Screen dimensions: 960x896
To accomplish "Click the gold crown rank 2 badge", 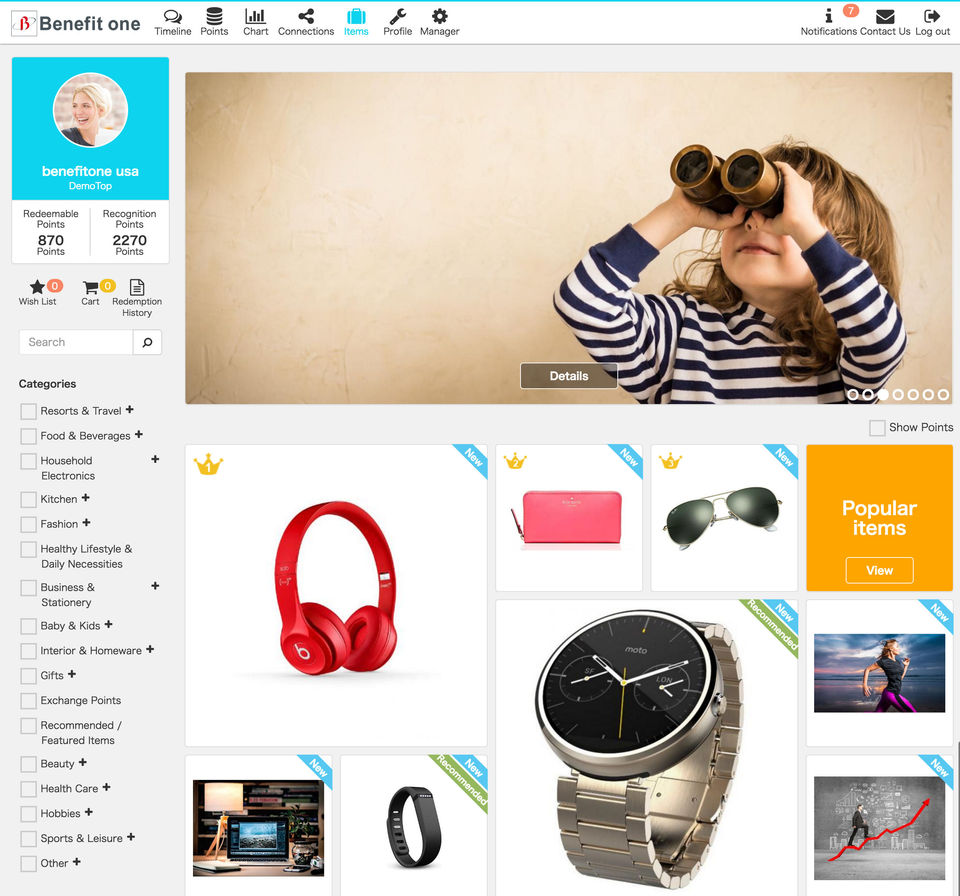I will (x=515, y=461).
